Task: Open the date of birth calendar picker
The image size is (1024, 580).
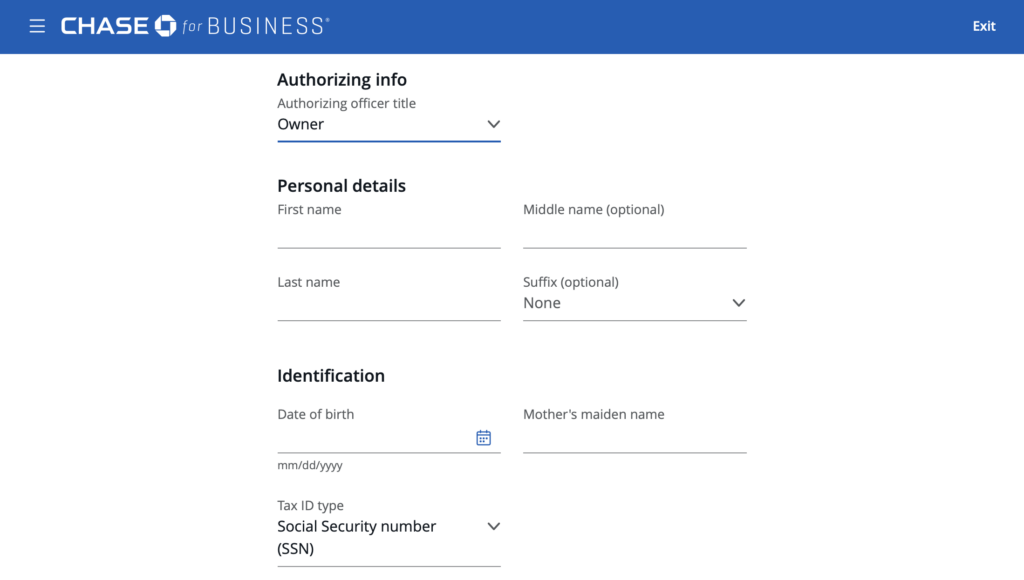Action: click(x=483, y=438)
